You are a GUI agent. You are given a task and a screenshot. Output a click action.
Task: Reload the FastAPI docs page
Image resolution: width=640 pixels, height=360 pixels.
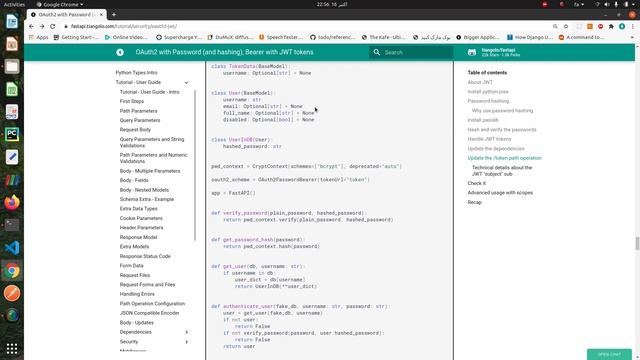click(53, 26)
